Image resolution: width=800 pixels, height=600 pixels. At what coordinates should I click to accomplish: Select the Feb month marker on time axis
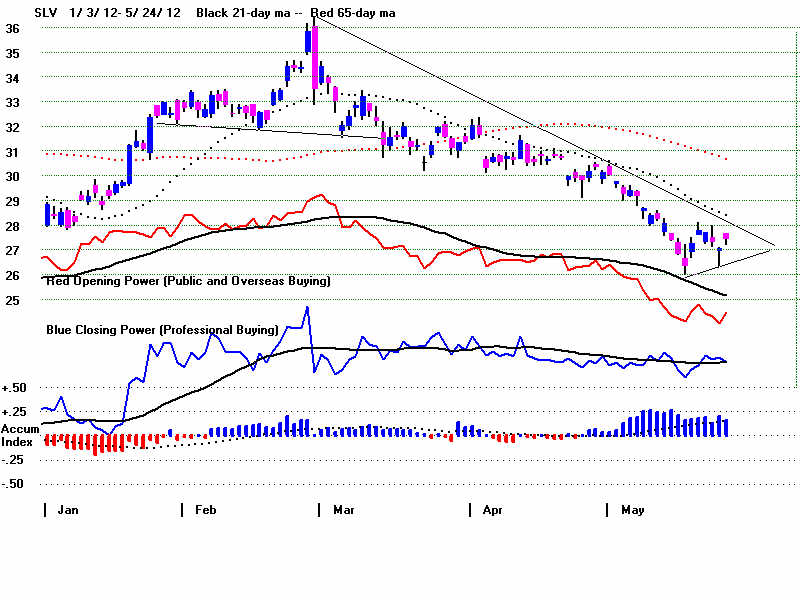[203, 510]
